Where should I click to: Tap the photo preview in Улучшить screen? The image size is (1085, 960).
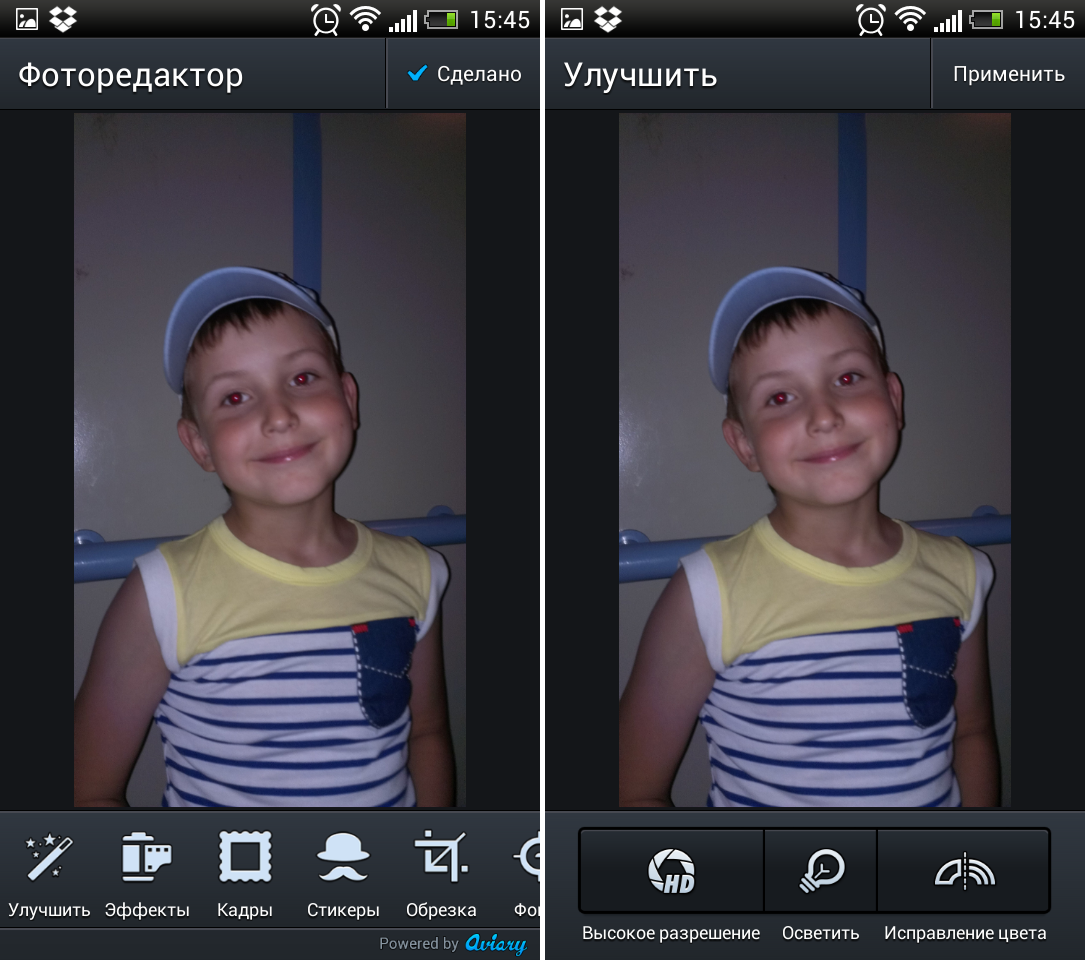point(814,460)
